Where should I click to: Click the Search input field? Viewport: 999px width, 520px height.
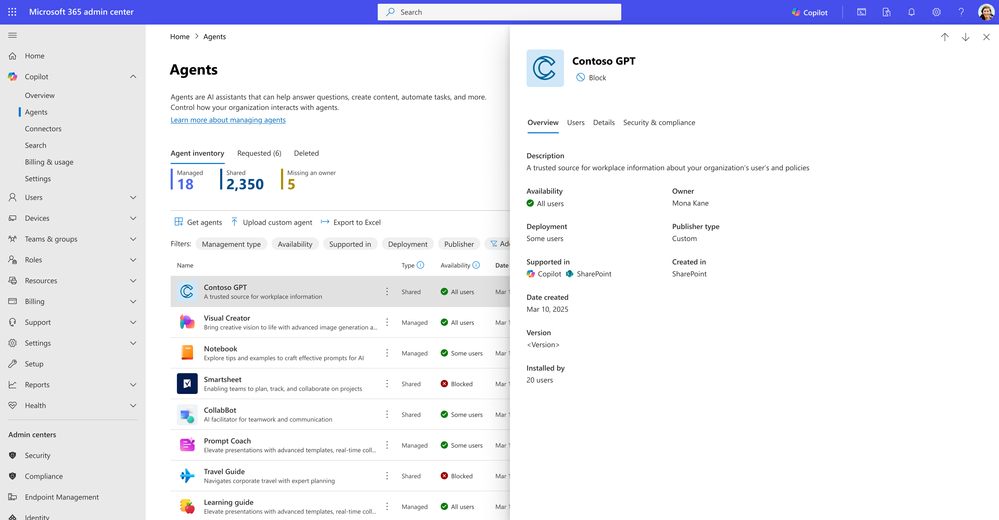[x=500, y=12]
